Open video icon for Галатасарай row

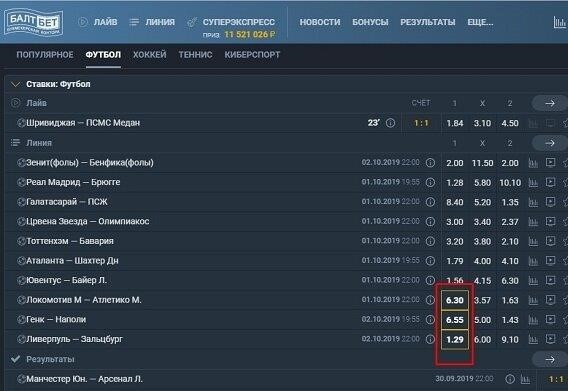point(550,201)
